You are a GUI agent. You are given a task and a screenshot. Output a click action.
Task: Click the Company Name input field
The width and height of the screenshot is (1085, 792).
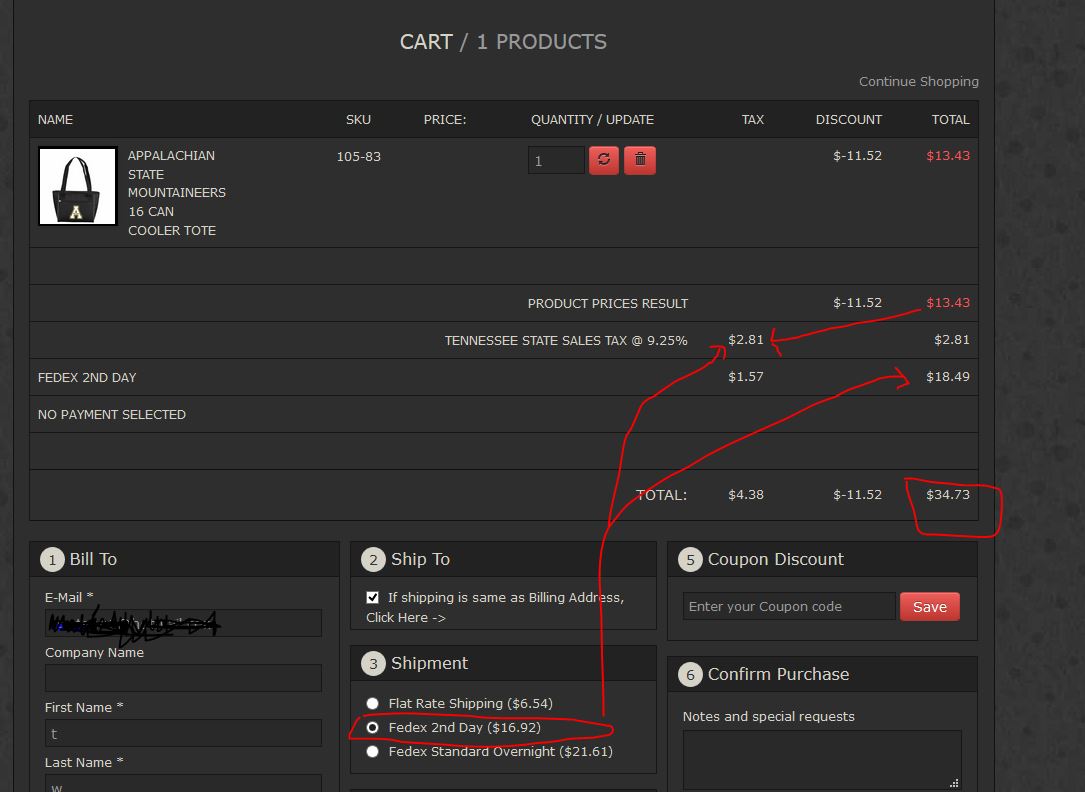(x=183, y=678)
